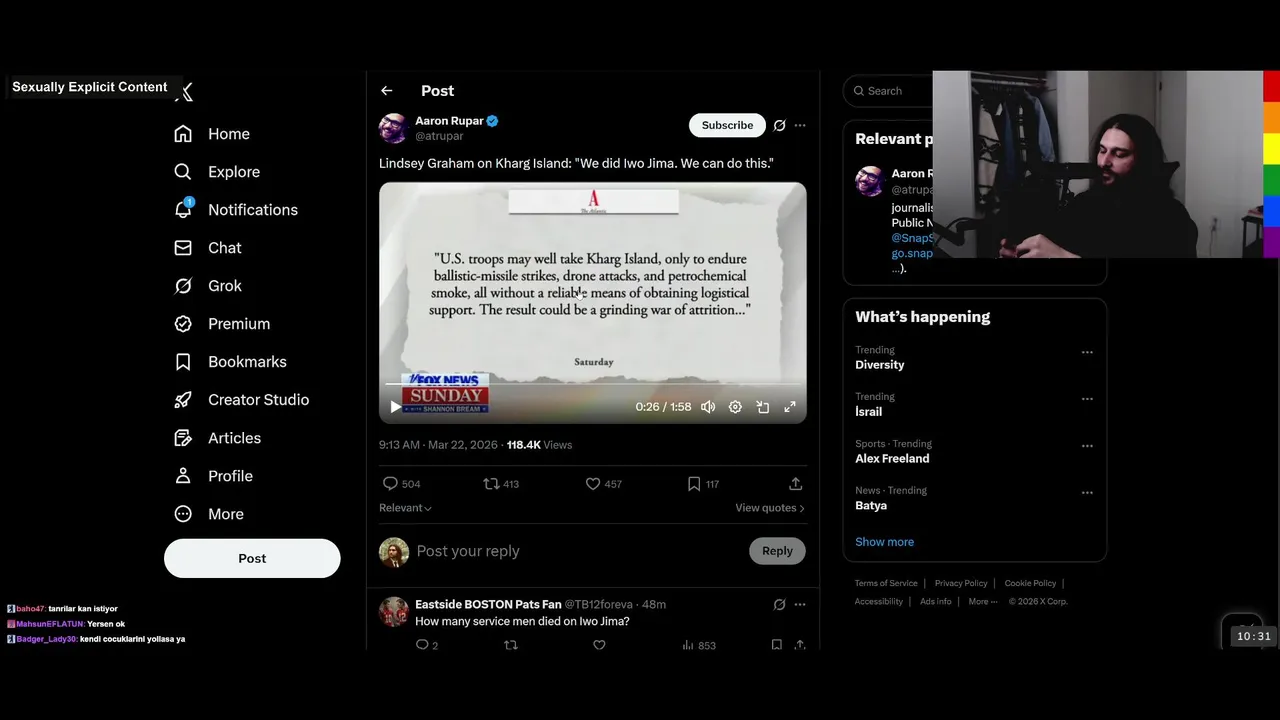The width and height of the screenshot is (1280, 720).
Task: Open the video settings gear
Action: (735, 407)
